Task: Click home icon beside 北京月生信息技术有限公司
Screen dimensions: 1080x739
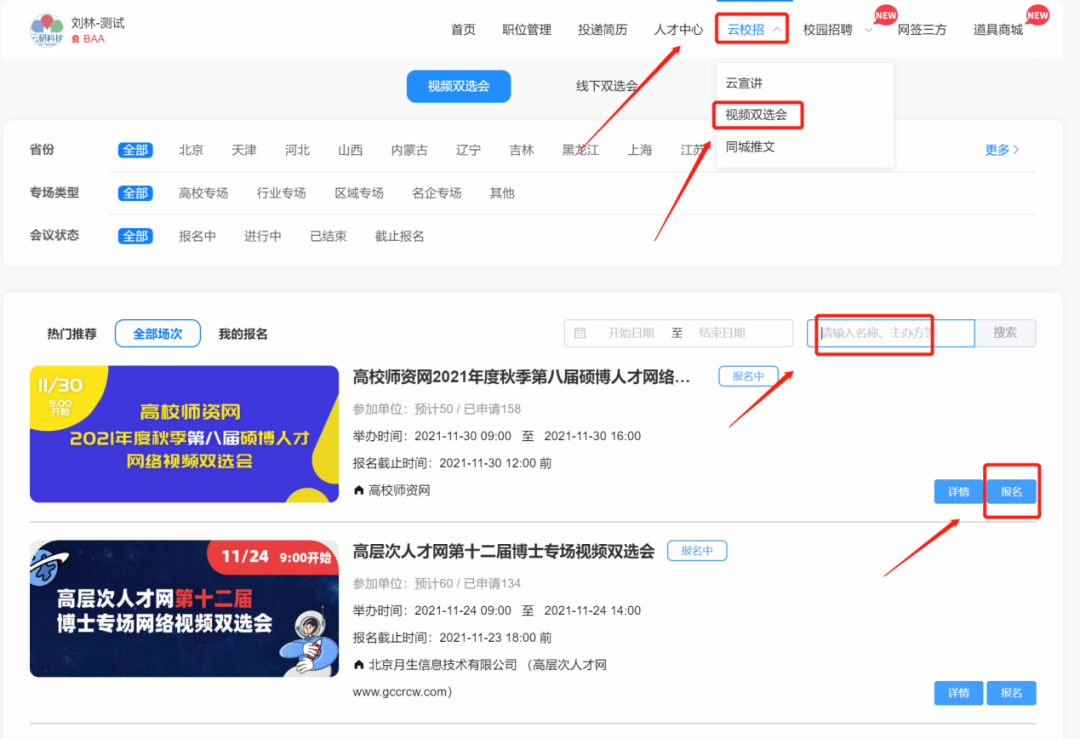Action: [x=359, y=665]
